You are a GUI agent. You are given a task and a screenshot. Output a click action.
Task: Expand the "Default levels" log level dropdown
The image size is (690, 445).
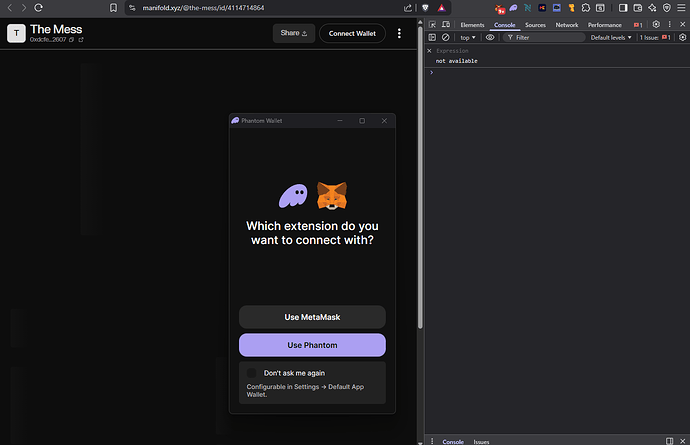point(611,37)
